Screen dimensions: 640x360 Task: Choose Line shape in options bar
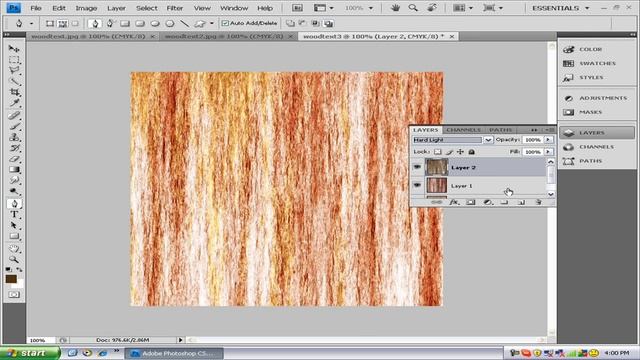click(x=184, y=24)
